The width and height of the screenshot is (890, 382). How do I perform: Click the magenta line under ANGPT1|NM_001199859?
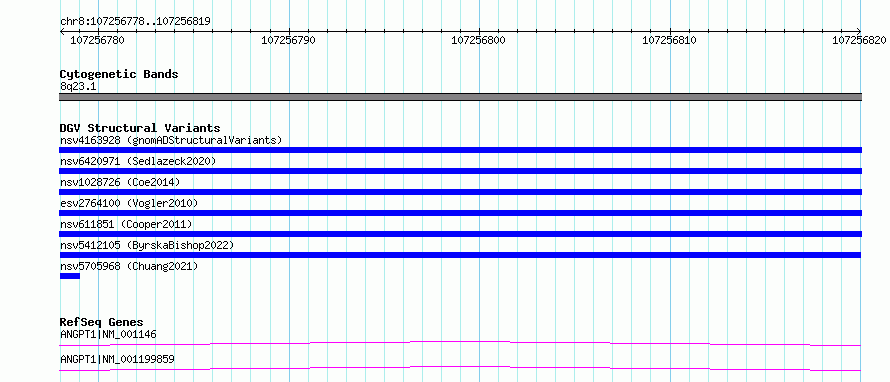pyautogui.click(x=460, y=368)
